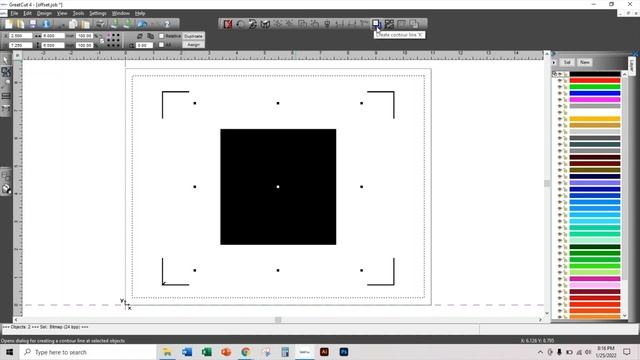The height and width of the screenshot is (360, 640).
Task: Toggle eye visibility for the black layer
Action: [560, 74]
